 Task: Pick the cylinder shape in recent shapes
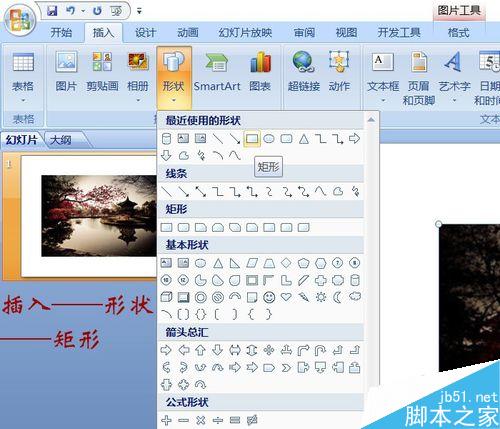tap(166, 138)
